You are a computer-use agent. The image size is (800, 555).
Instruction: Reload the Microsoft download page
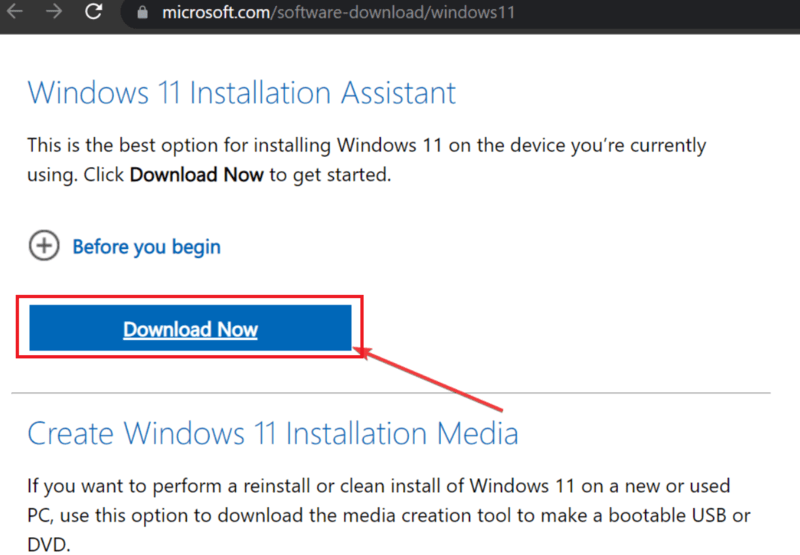[93, 13]
